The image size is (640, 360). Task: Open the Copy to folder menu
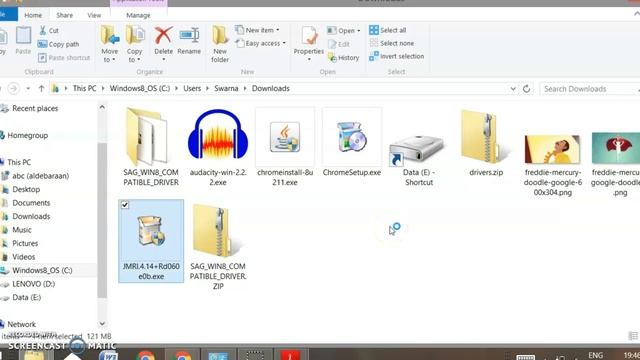tap(134, 44)
